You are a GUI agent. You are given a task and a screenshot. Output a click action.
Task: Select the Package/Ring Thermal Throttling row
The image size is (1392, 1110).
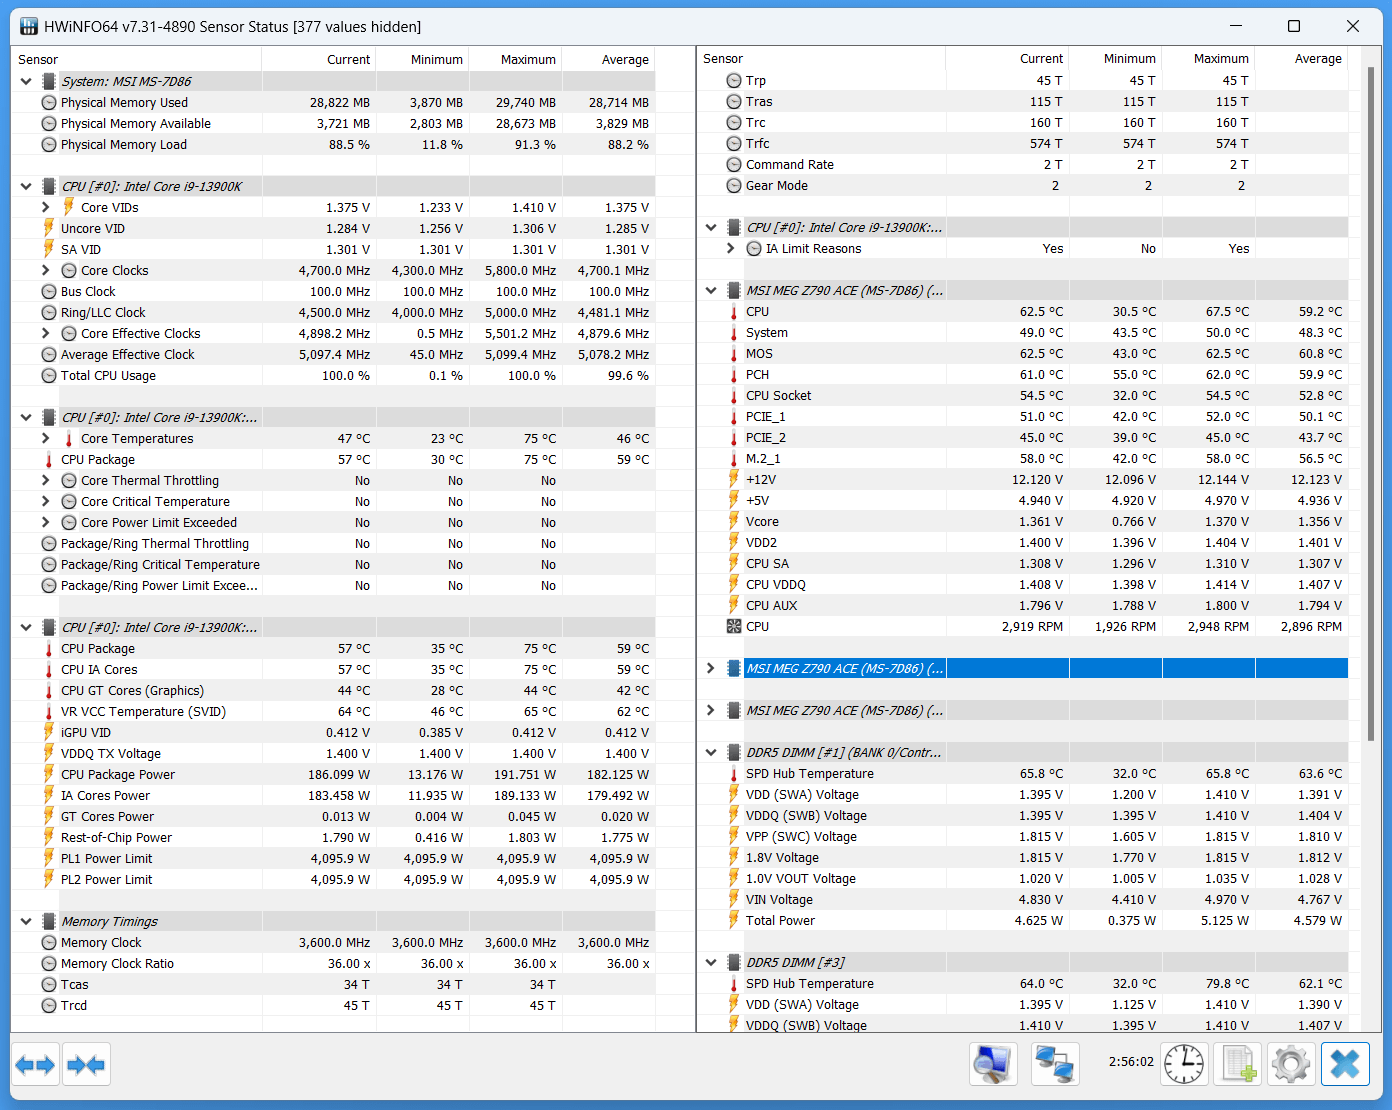(x=335, y=544)
